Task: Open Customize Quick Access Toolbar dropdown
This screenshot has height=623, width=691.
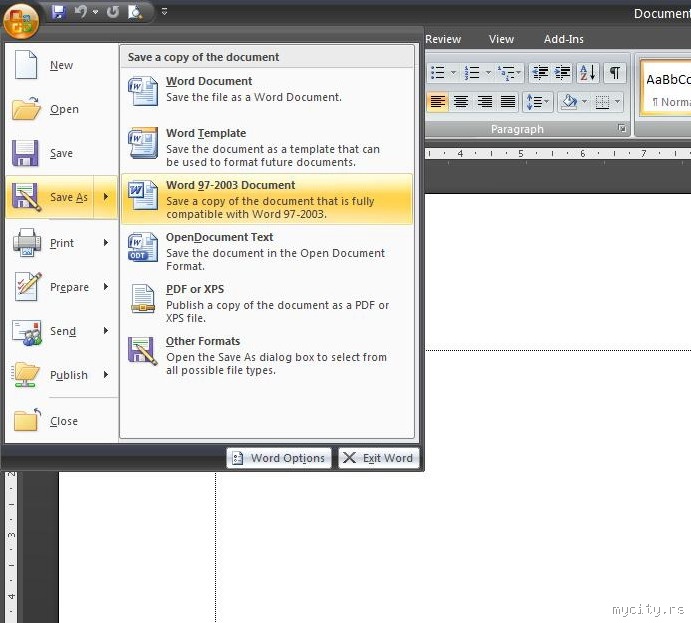Action: [x=164, y=12]
